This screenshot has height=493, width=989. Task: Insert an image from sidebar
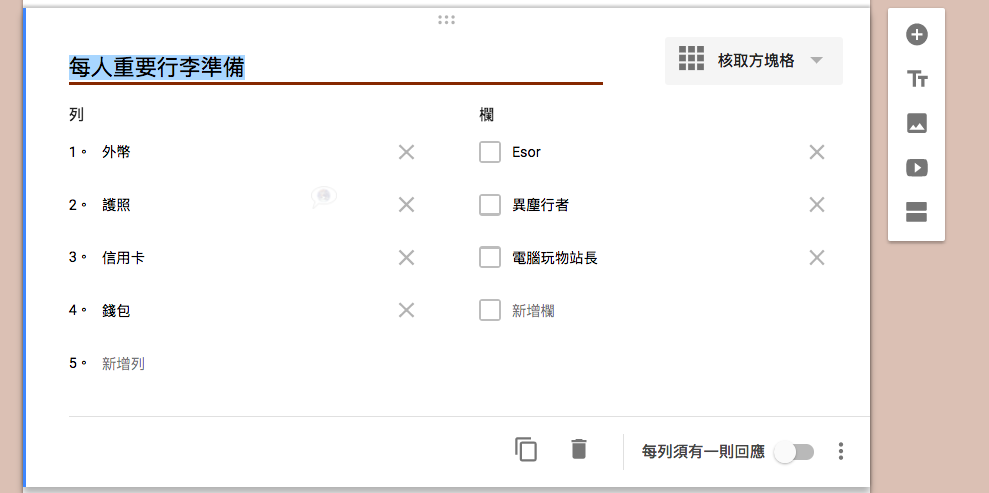(x=916, y=123)
